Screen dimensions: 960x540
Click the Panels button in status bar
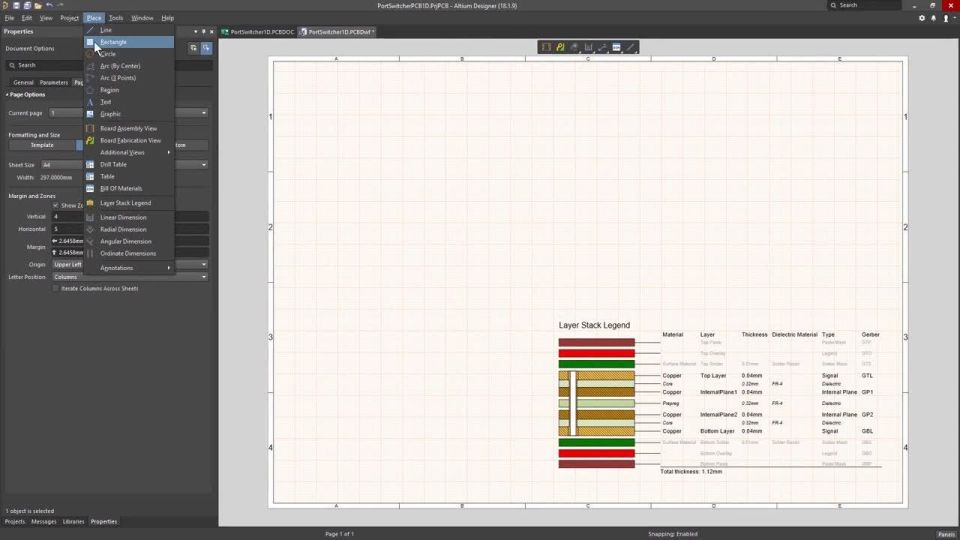946,534
